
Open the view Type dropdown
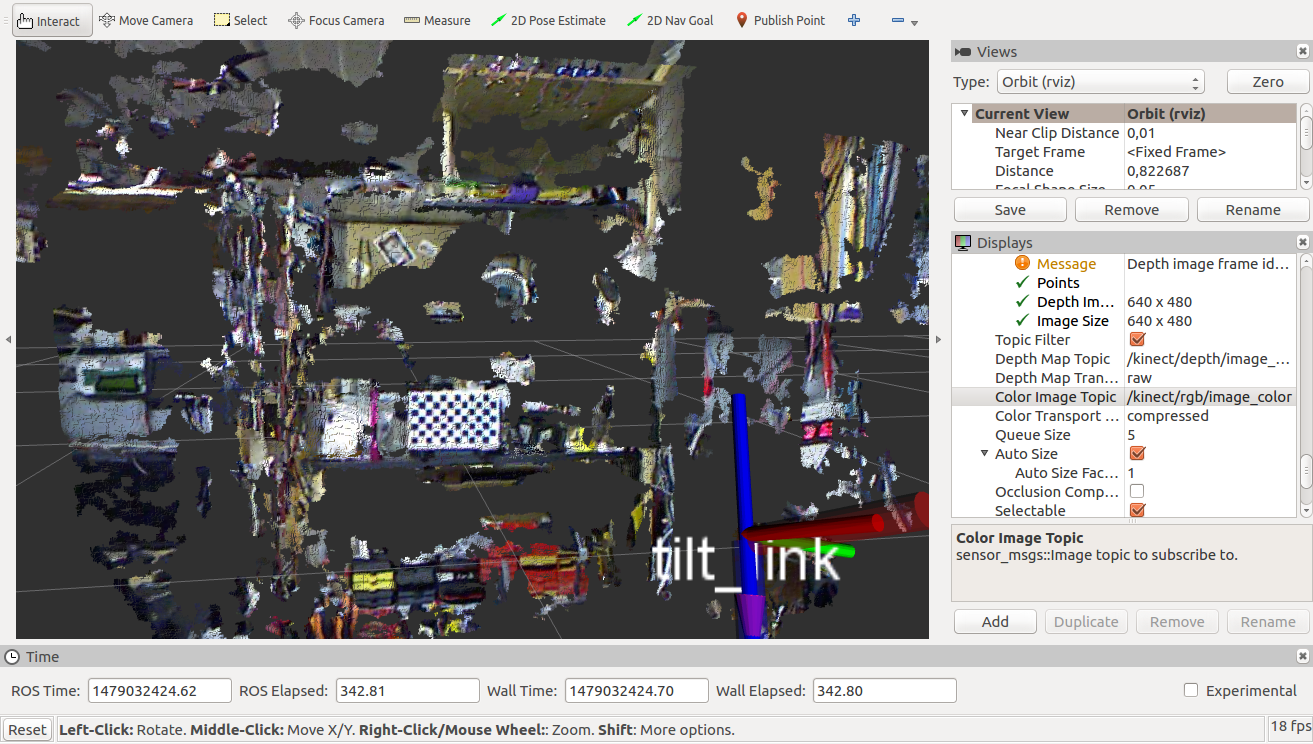pyautogui.click(x=1099, y=82)
